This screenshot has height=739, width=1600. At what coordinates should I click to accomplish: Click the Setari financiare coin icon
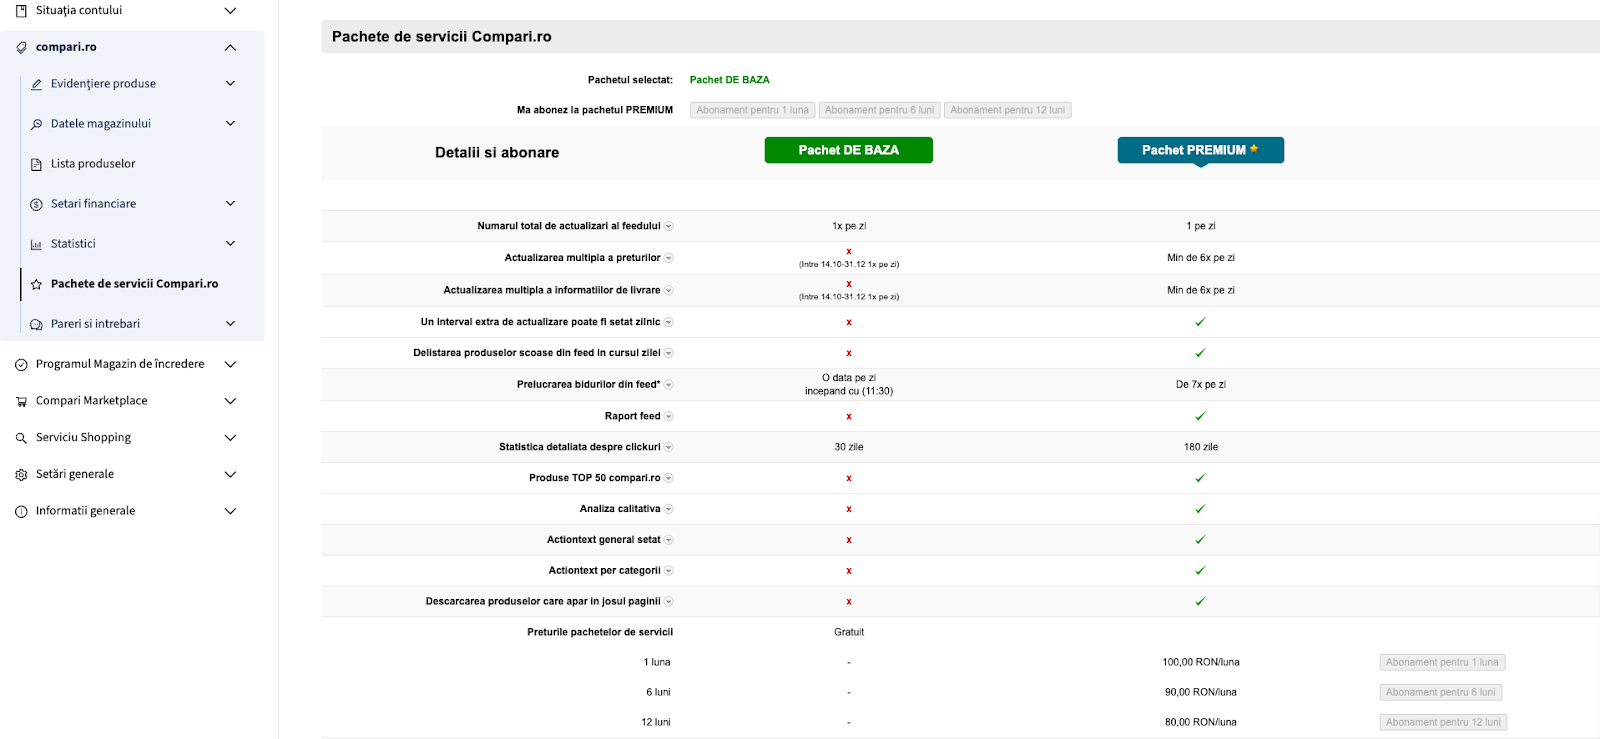pos(36,204)
